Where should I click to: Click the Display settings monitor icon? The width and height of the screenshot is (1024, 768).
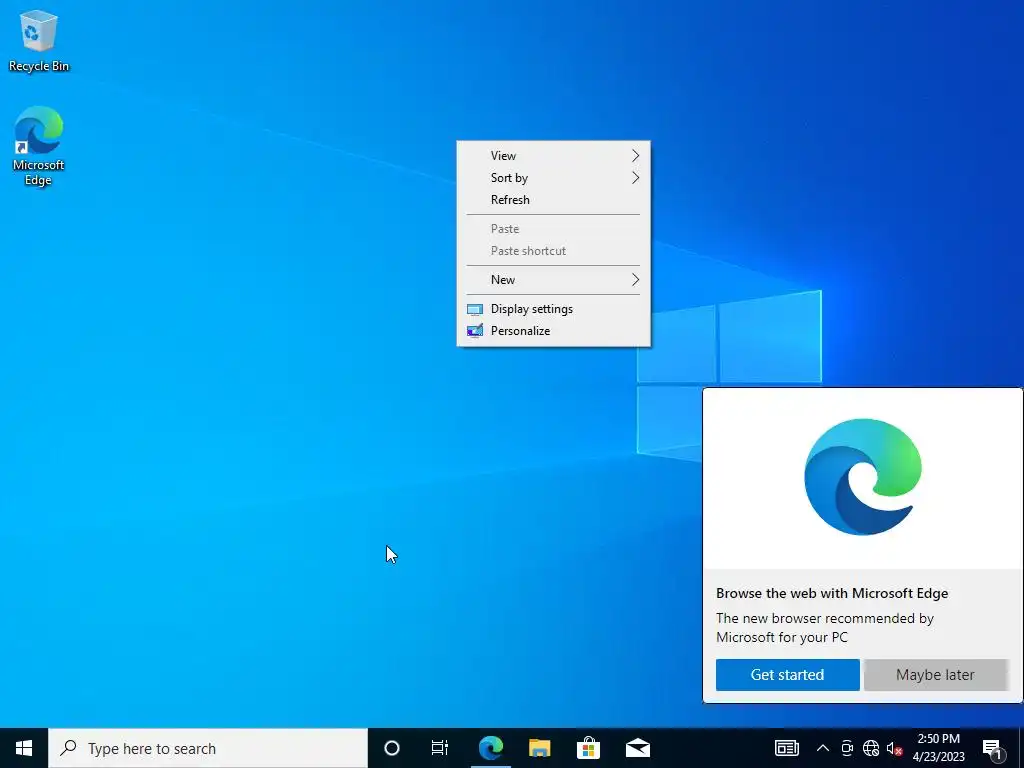[x=475, y=310]
